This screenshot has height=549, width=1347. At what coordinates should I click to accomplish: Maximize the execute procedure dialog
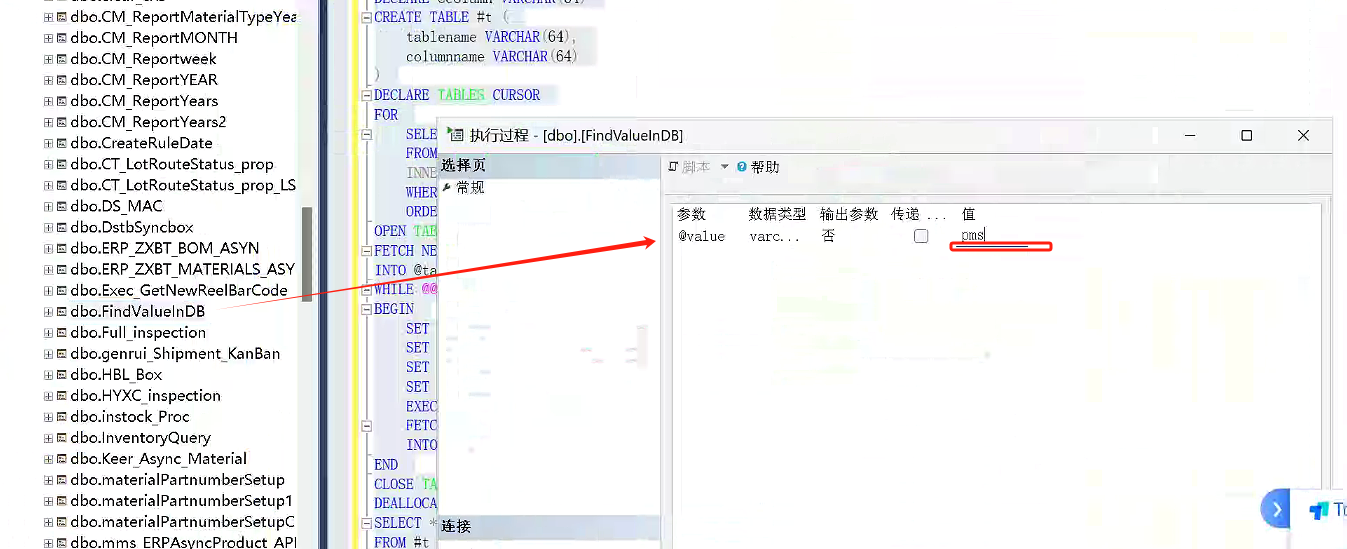point(1246,135)
